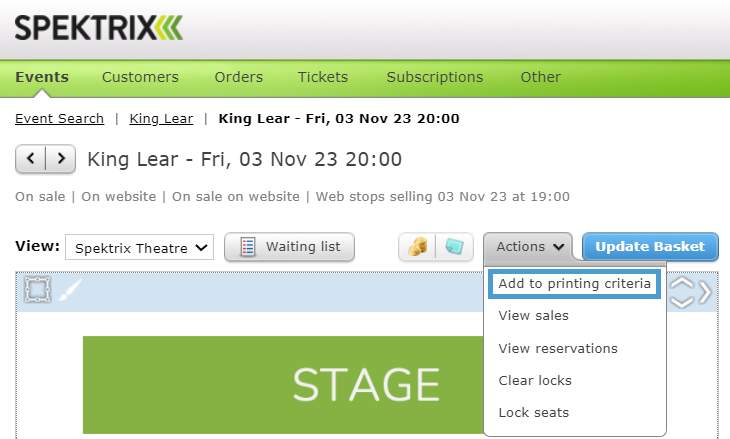Pan seating plan right with chevron

point(705,292)
